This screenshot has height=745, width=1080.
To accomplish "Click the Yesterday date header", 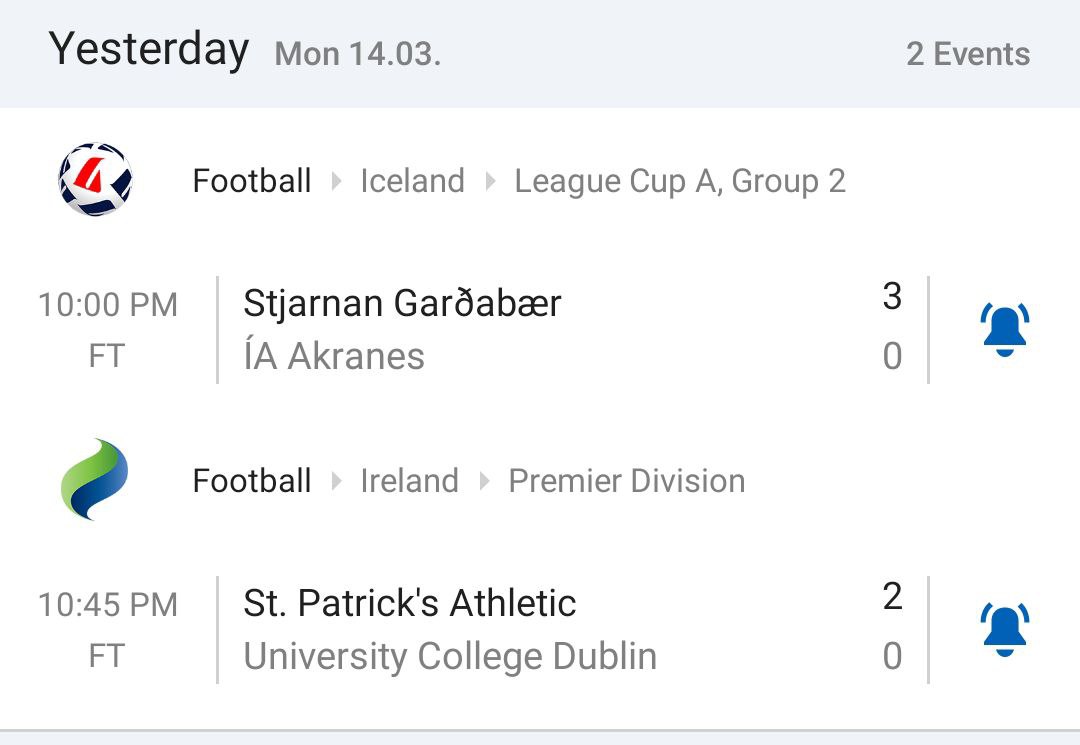I will tap(149, 50).
